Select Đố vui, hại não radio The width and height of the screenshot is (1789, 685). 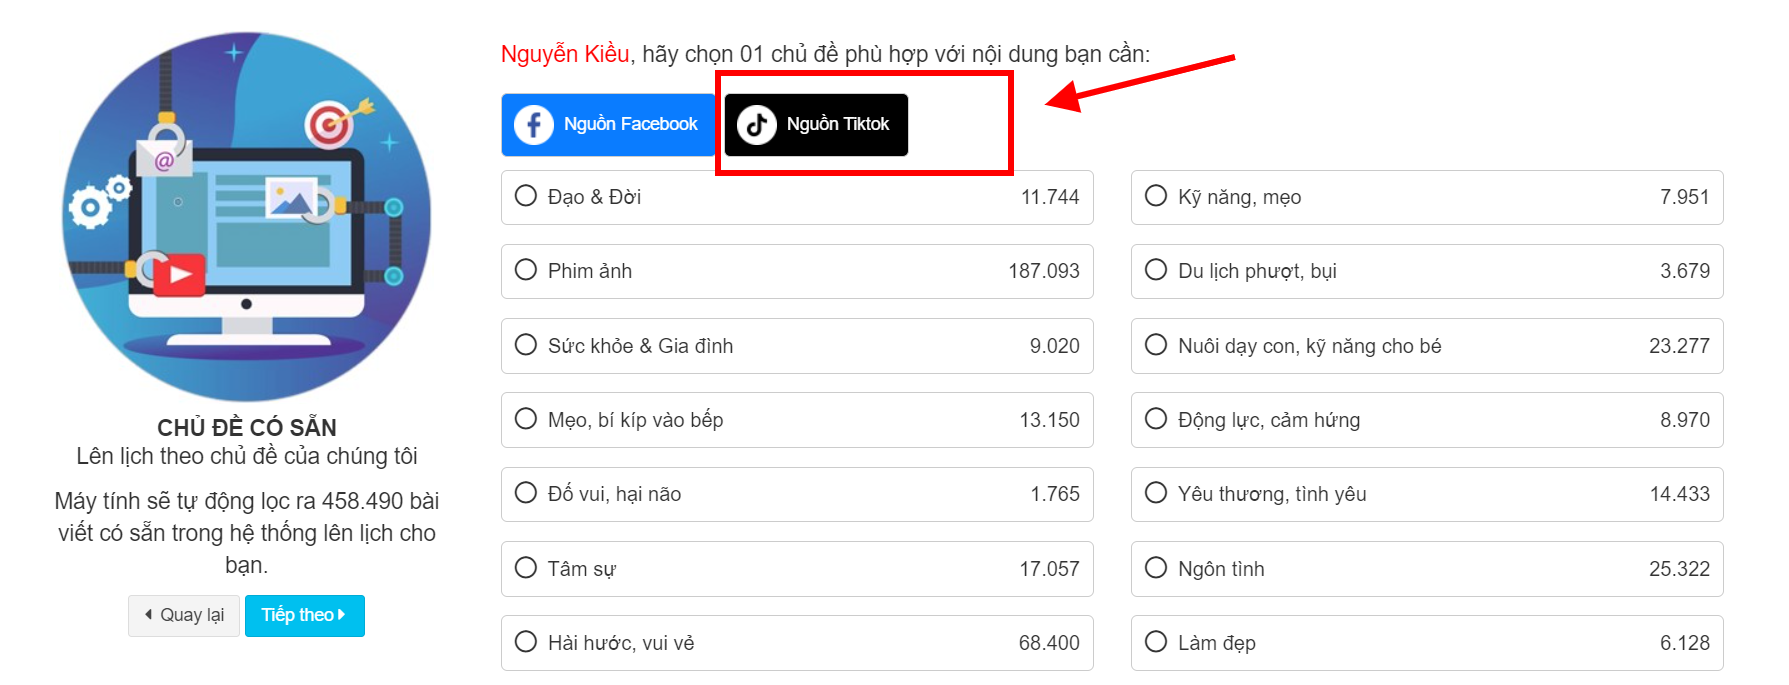526,493
